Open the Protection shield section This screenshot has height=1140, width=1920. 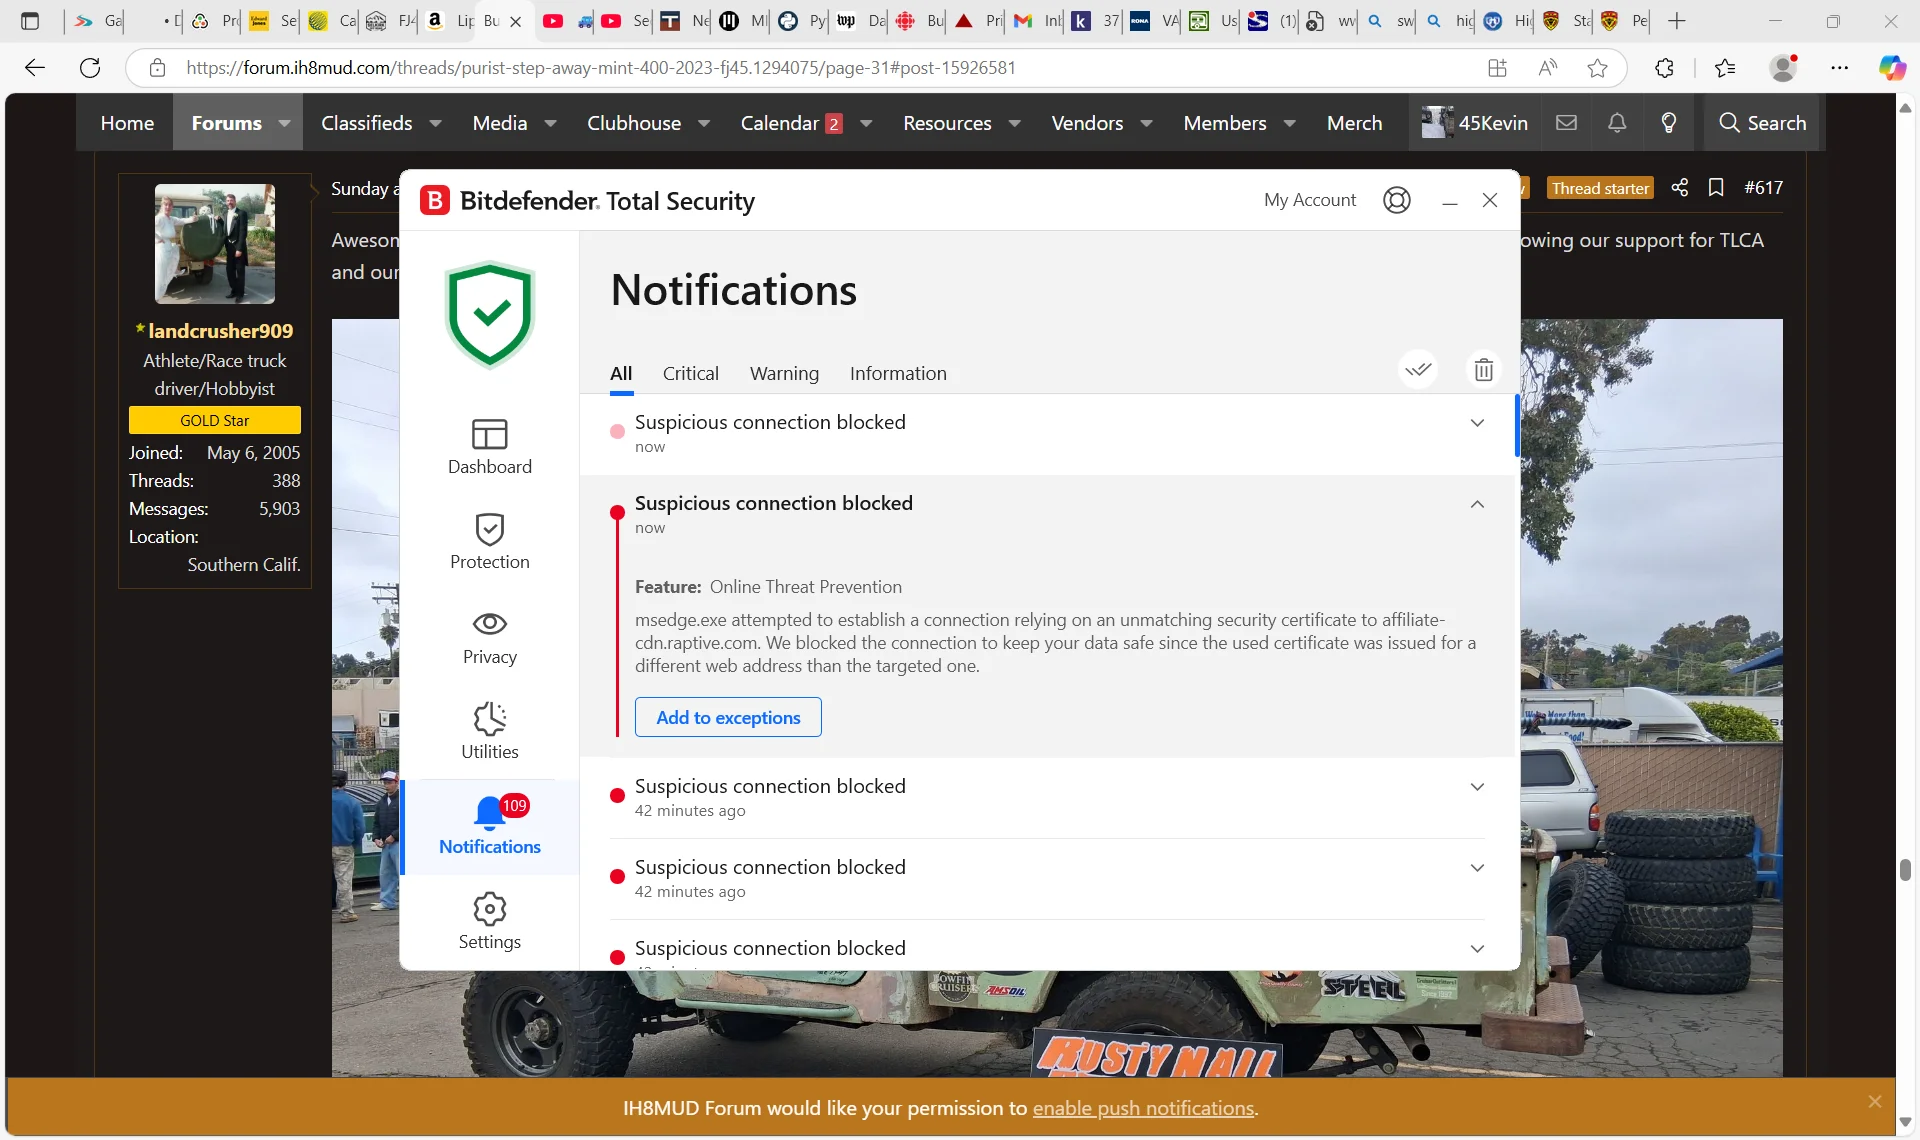(x=489, y=541)
